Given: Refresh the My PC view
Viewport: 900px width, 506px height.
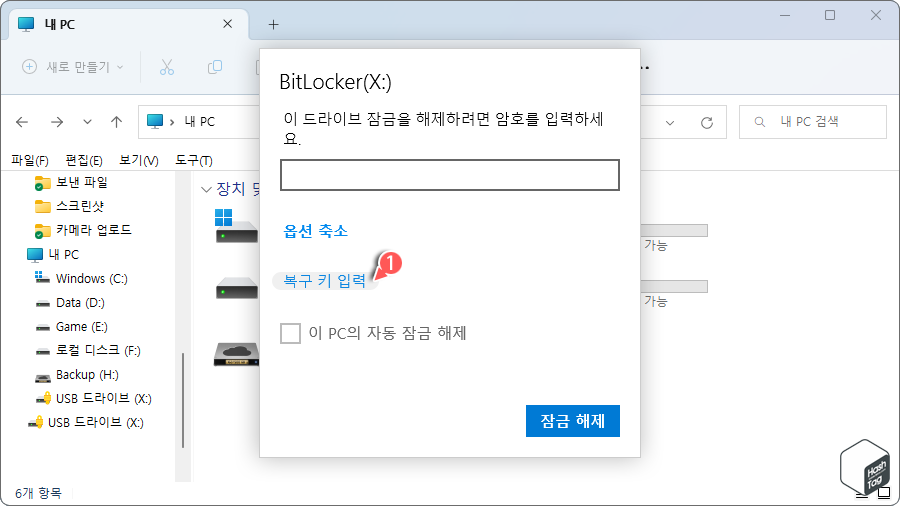Looking at the screenshot, I should pos(707,122).
